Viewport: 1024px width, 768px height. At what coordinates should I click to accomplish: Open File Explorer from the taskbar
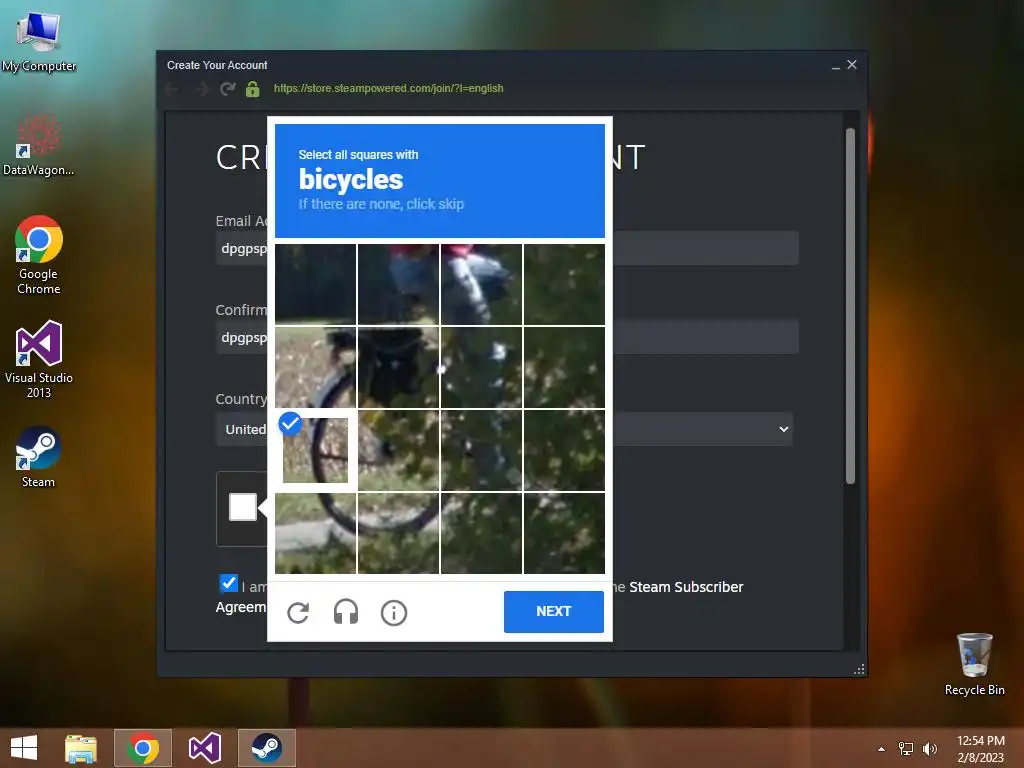tap(81, 748)
